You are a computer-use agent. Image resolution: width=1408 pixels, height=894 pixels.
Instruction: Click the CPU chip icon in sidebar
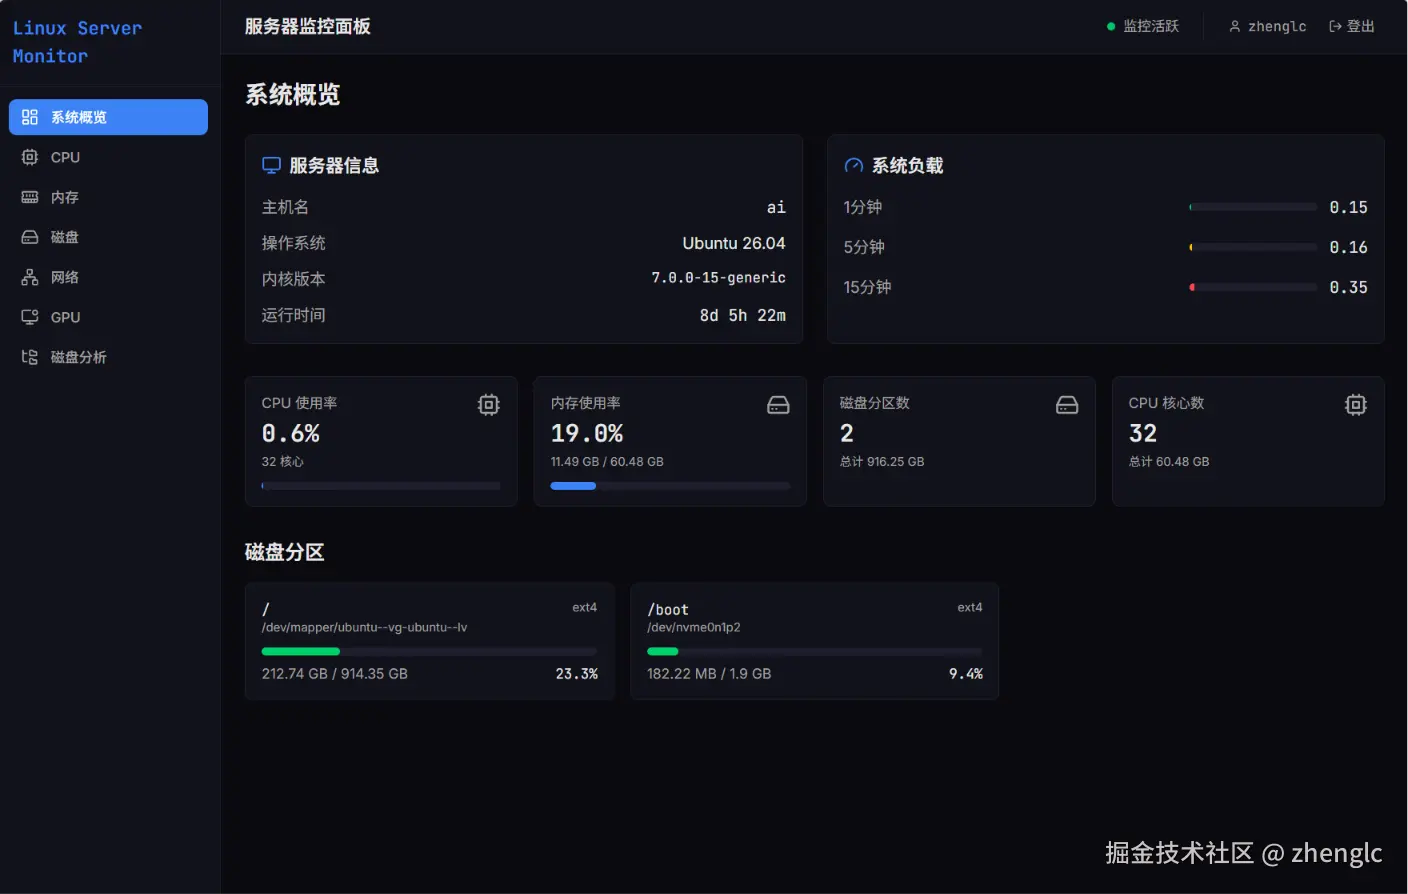[30, 157]
